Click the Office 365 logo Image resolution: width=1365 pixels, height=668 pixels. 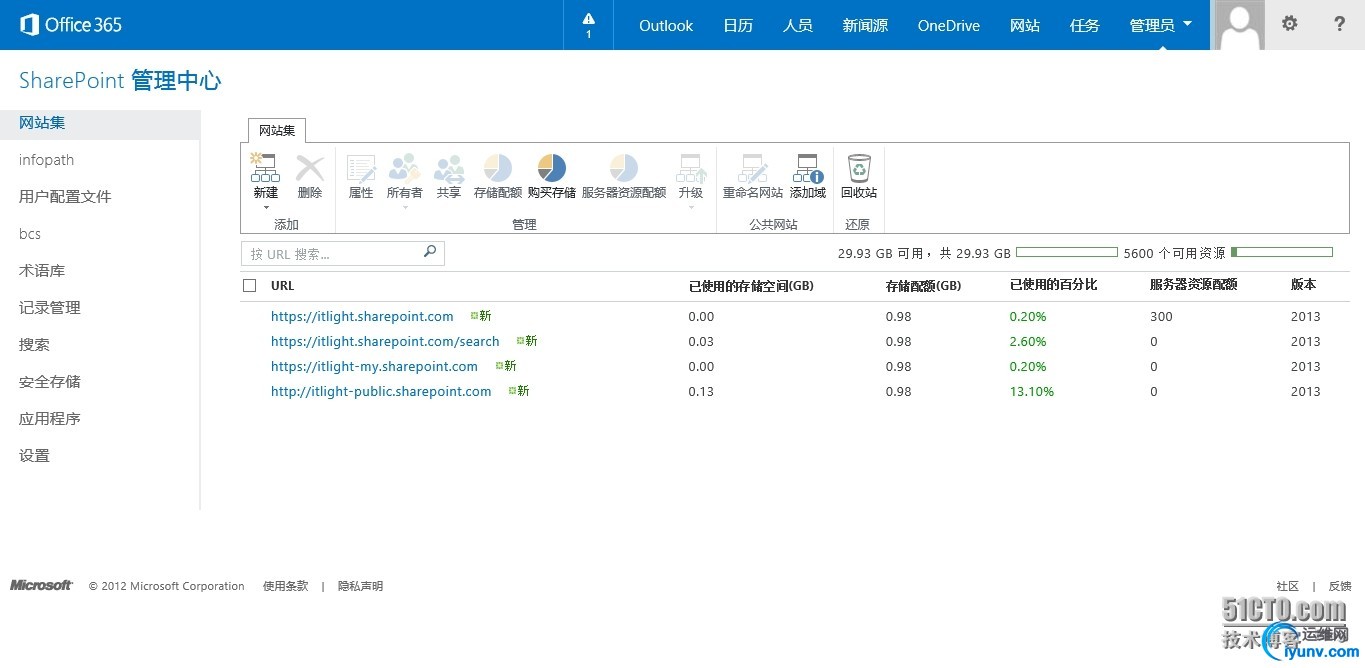71,25
